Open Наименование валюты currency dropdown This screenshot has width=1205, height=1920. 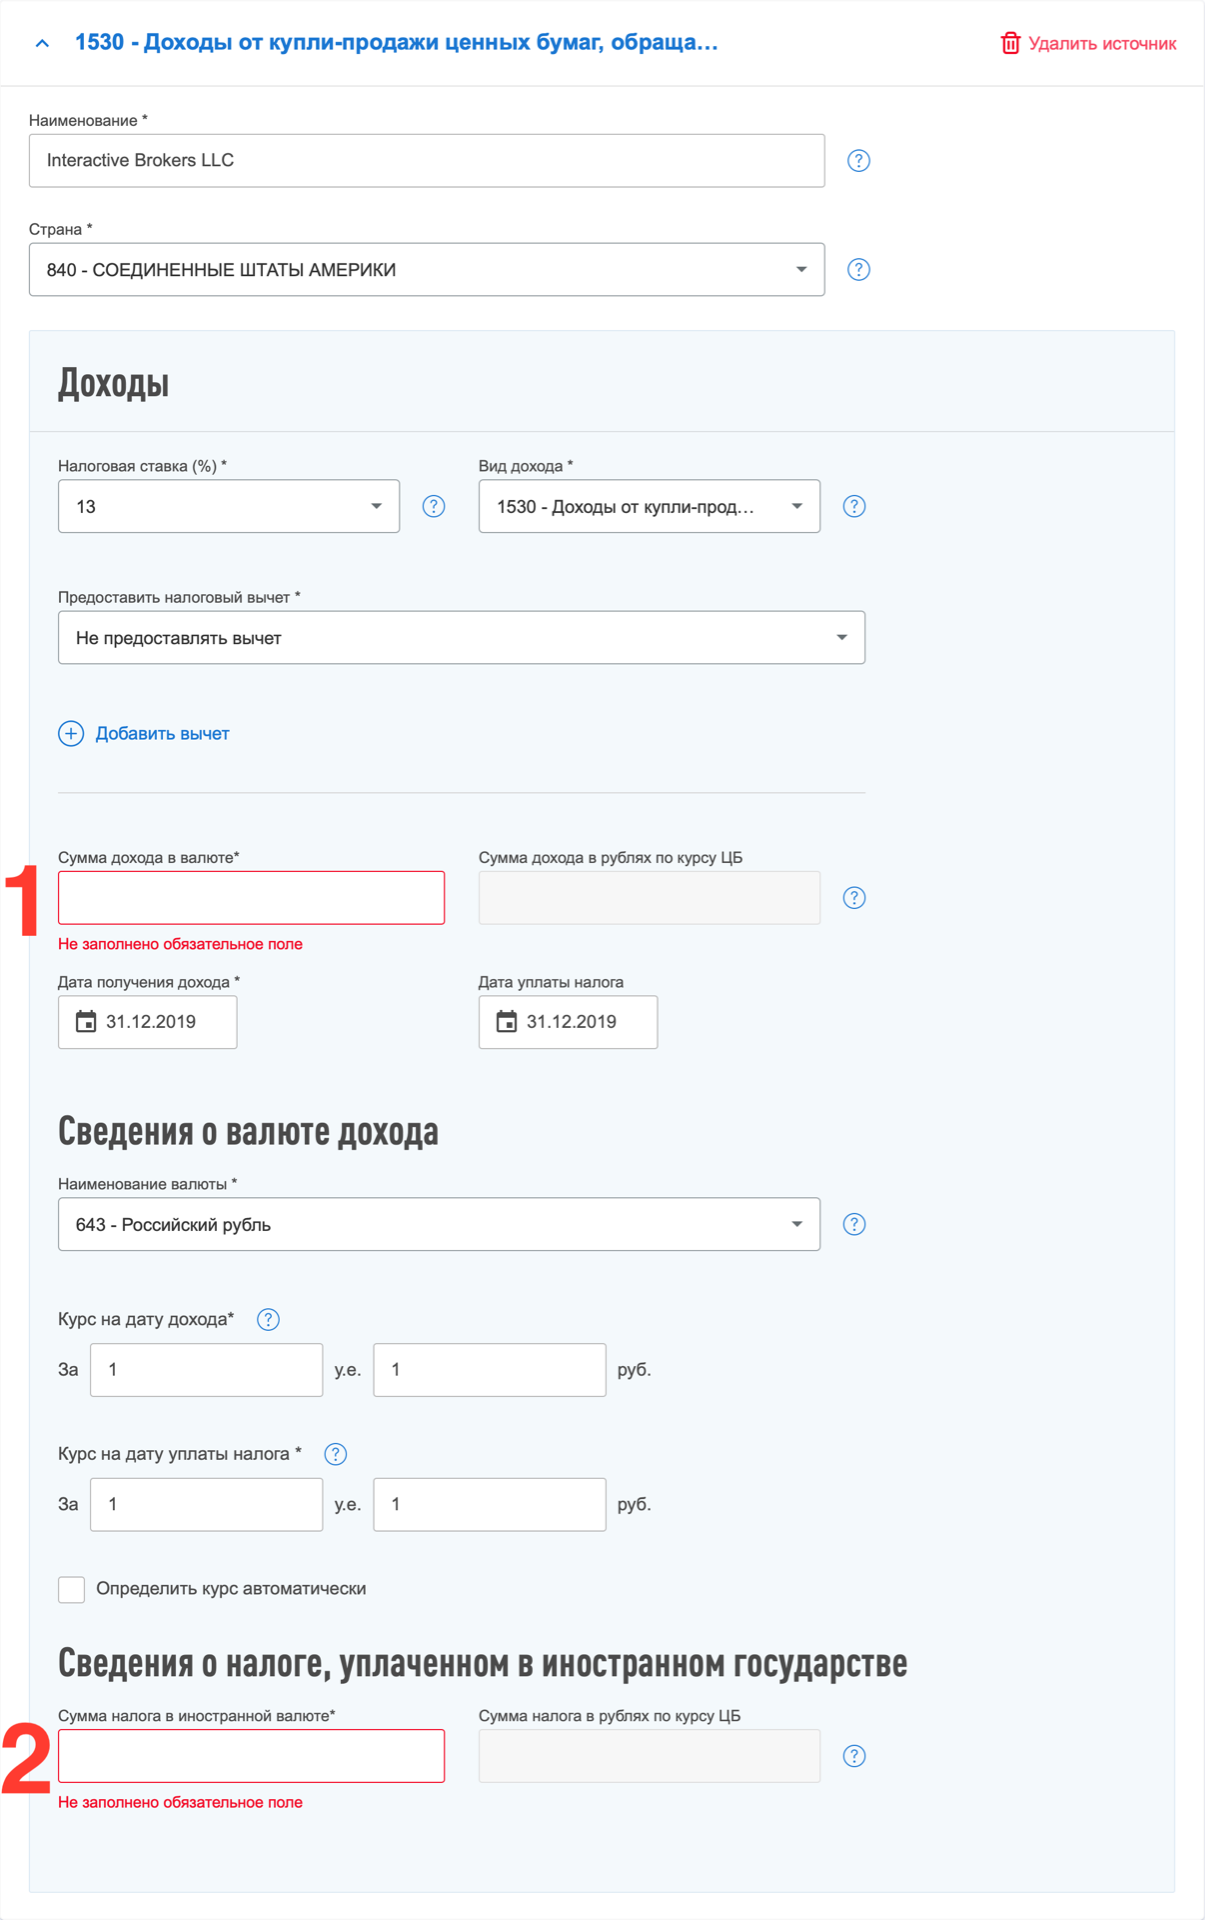coord(439,1225)
